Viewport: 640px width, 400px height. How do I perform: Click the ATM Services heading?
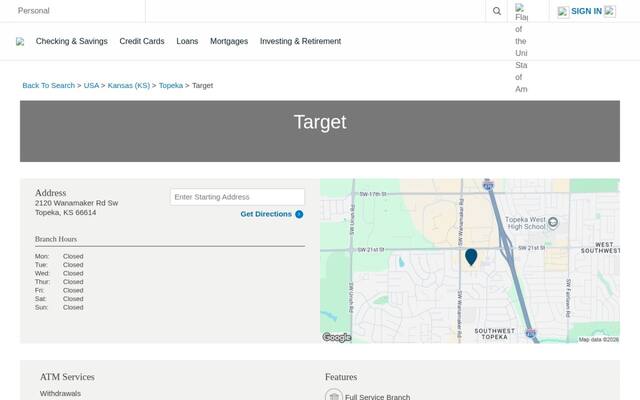coord(67,377)
